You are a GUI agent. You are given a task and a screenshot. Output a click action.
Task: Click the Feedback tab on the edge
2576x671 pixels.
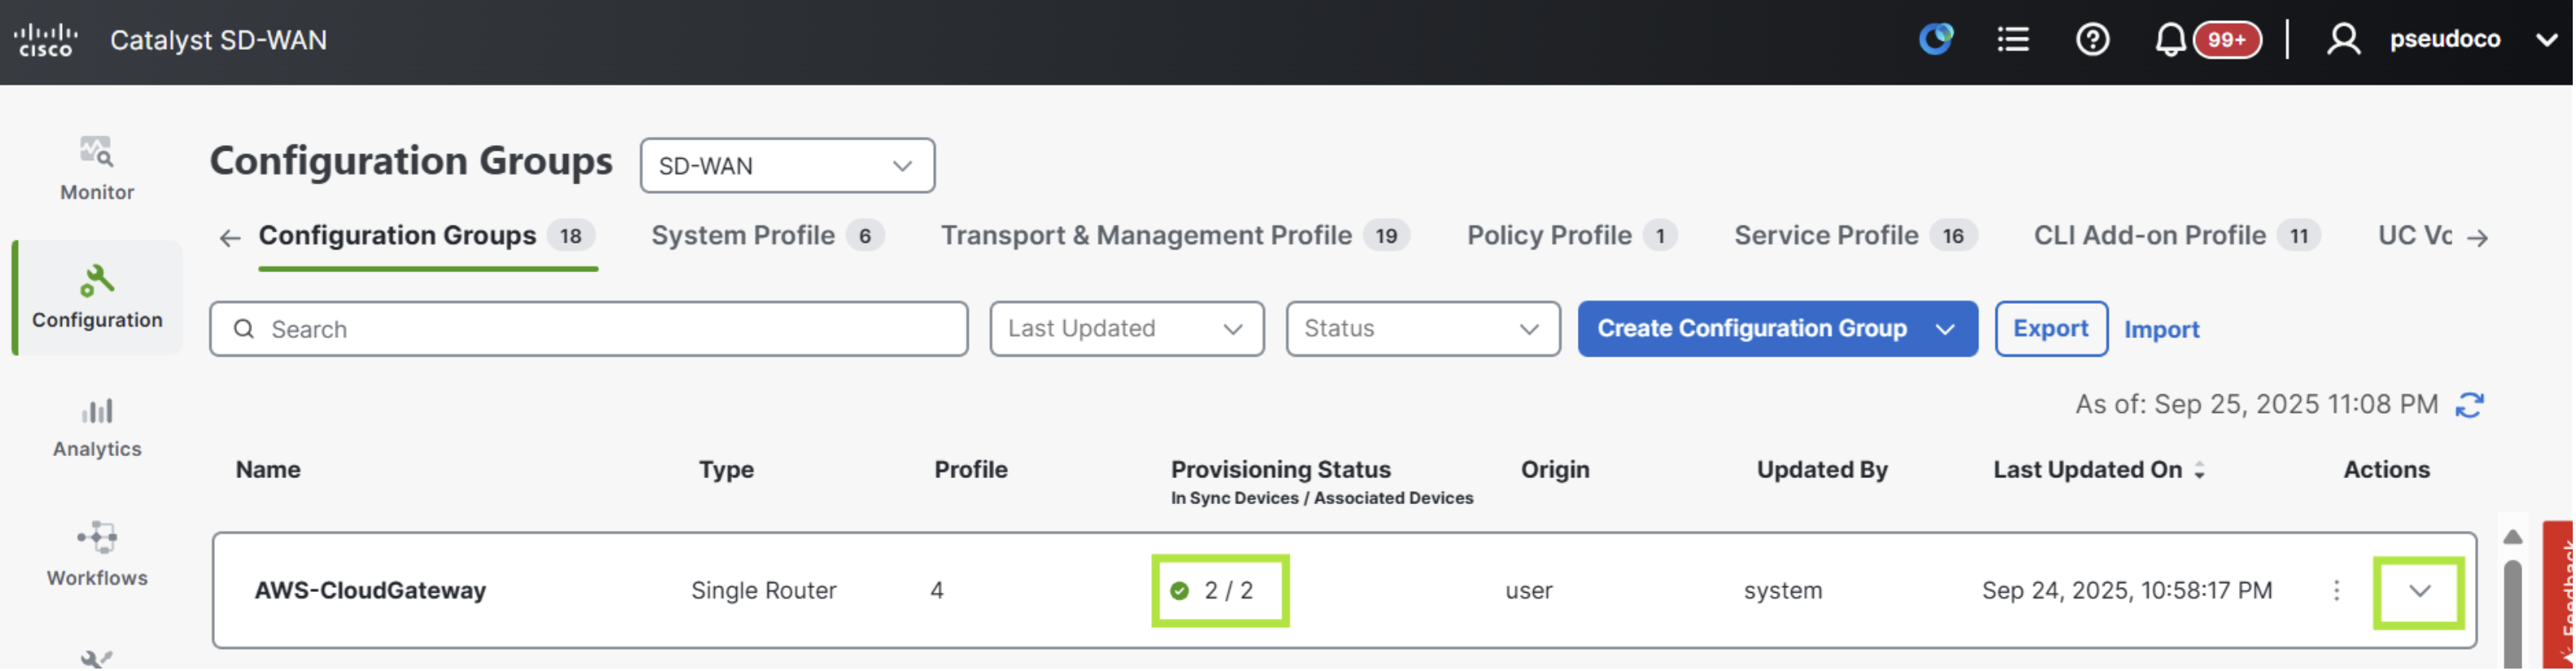point(2560,597)
